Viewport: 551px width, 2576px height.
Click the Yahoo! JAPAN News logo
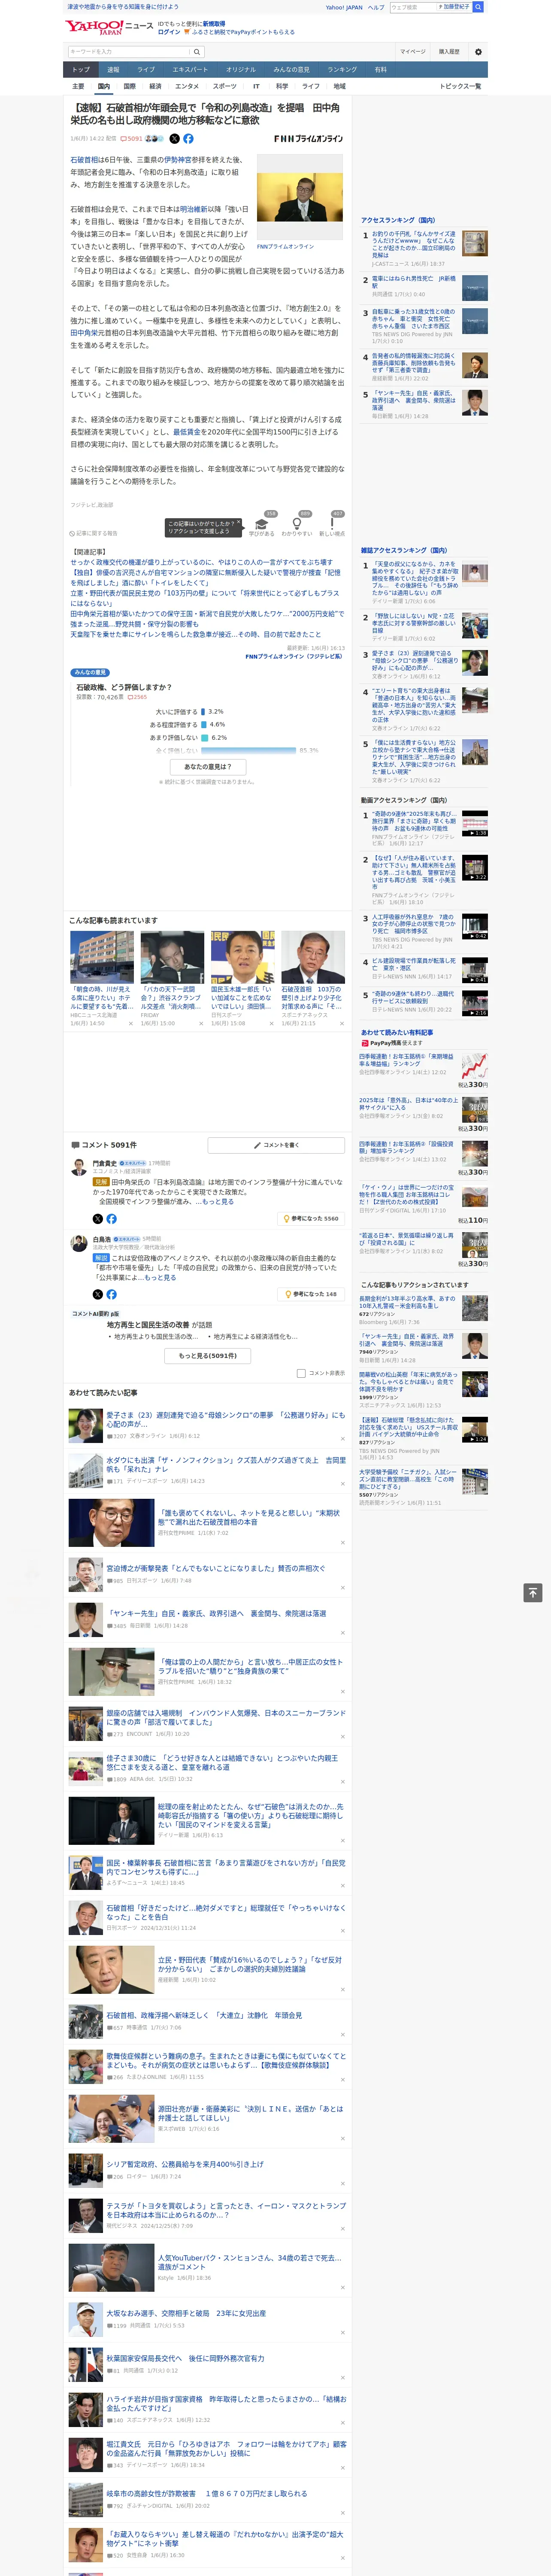(109, 27)
